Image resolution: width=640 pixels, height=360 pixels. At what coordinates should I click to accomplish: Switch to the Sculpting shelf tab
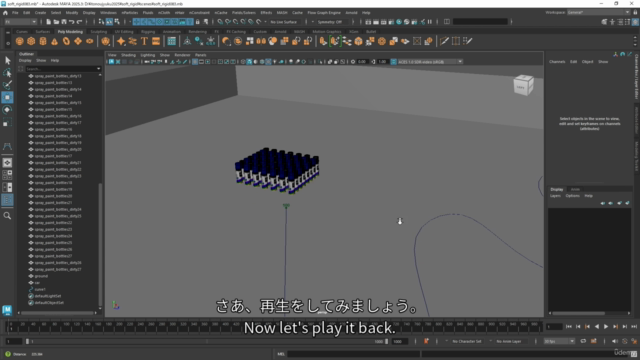[99, 31]
